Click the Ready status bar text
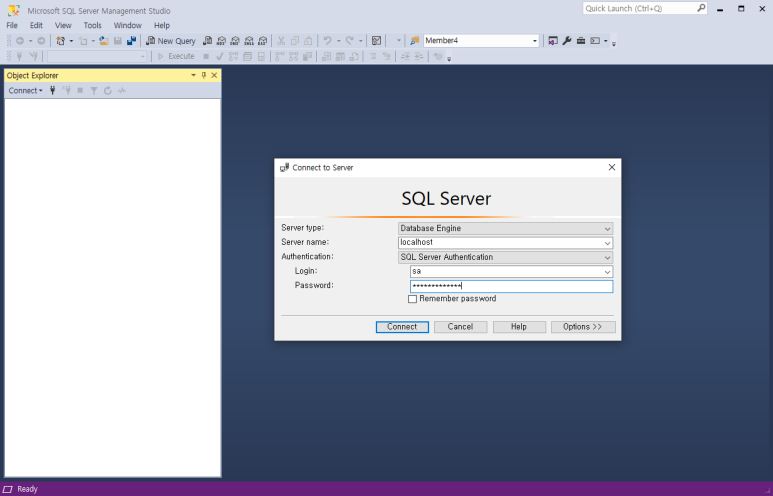 pyautogui.click(x=28, y=489)
